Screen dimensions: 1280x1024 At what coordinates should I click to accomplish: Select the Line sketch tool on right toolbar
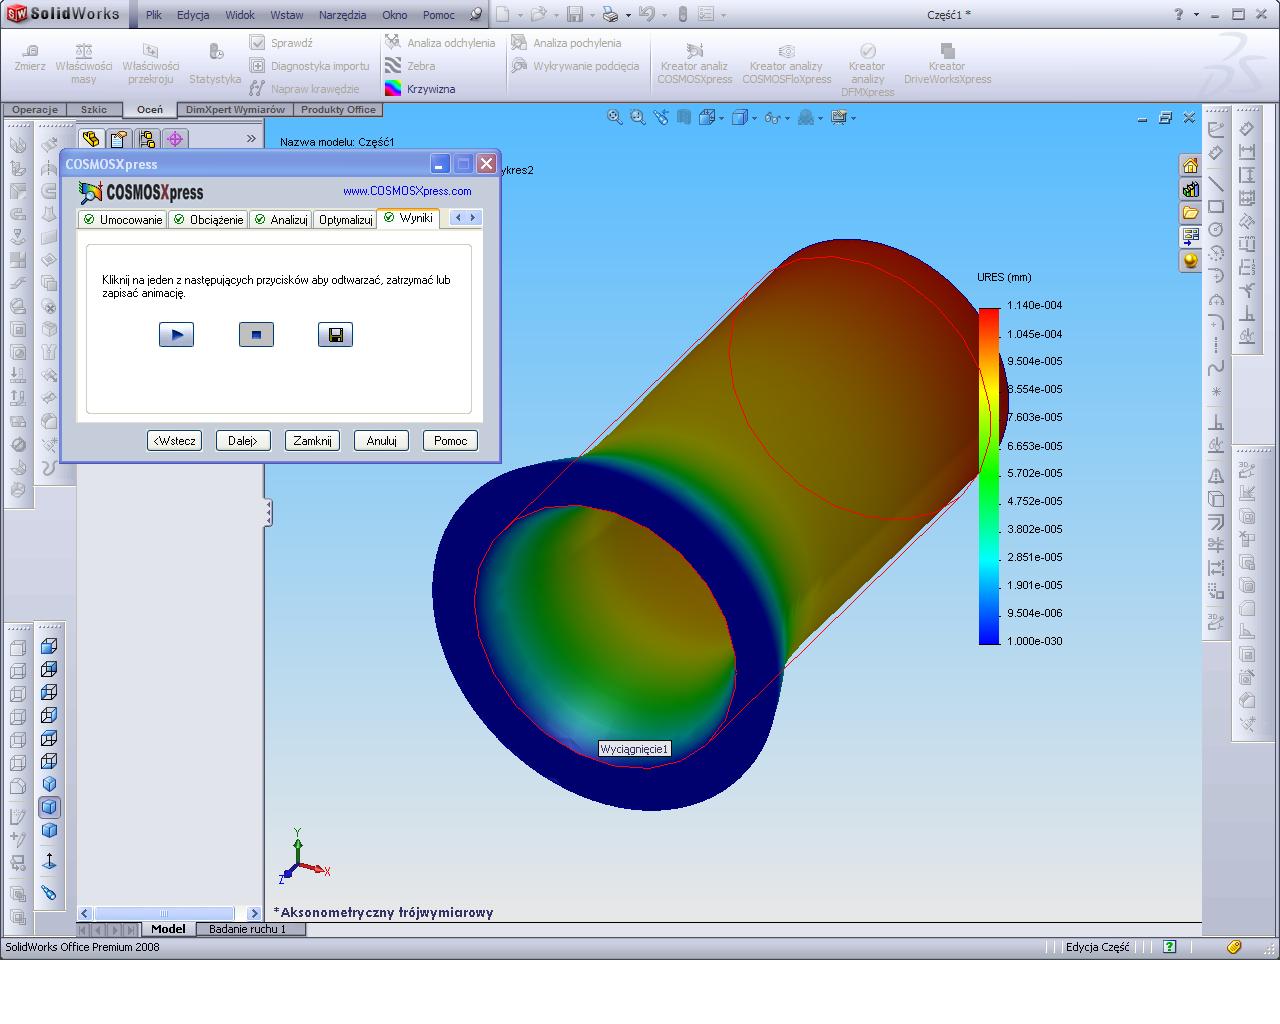point(1216,184)
